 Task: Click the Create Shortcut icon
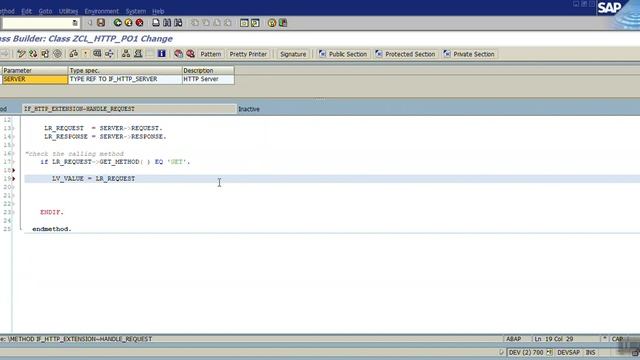tap(255, 23)
